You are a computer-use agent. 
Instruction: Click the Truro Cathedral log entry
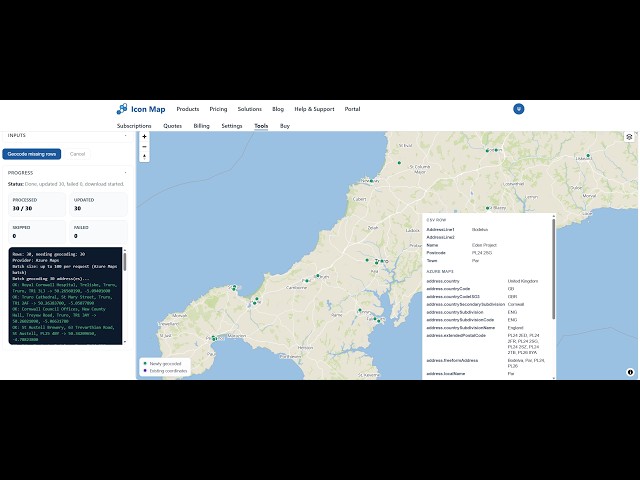(x=62, y=300)
